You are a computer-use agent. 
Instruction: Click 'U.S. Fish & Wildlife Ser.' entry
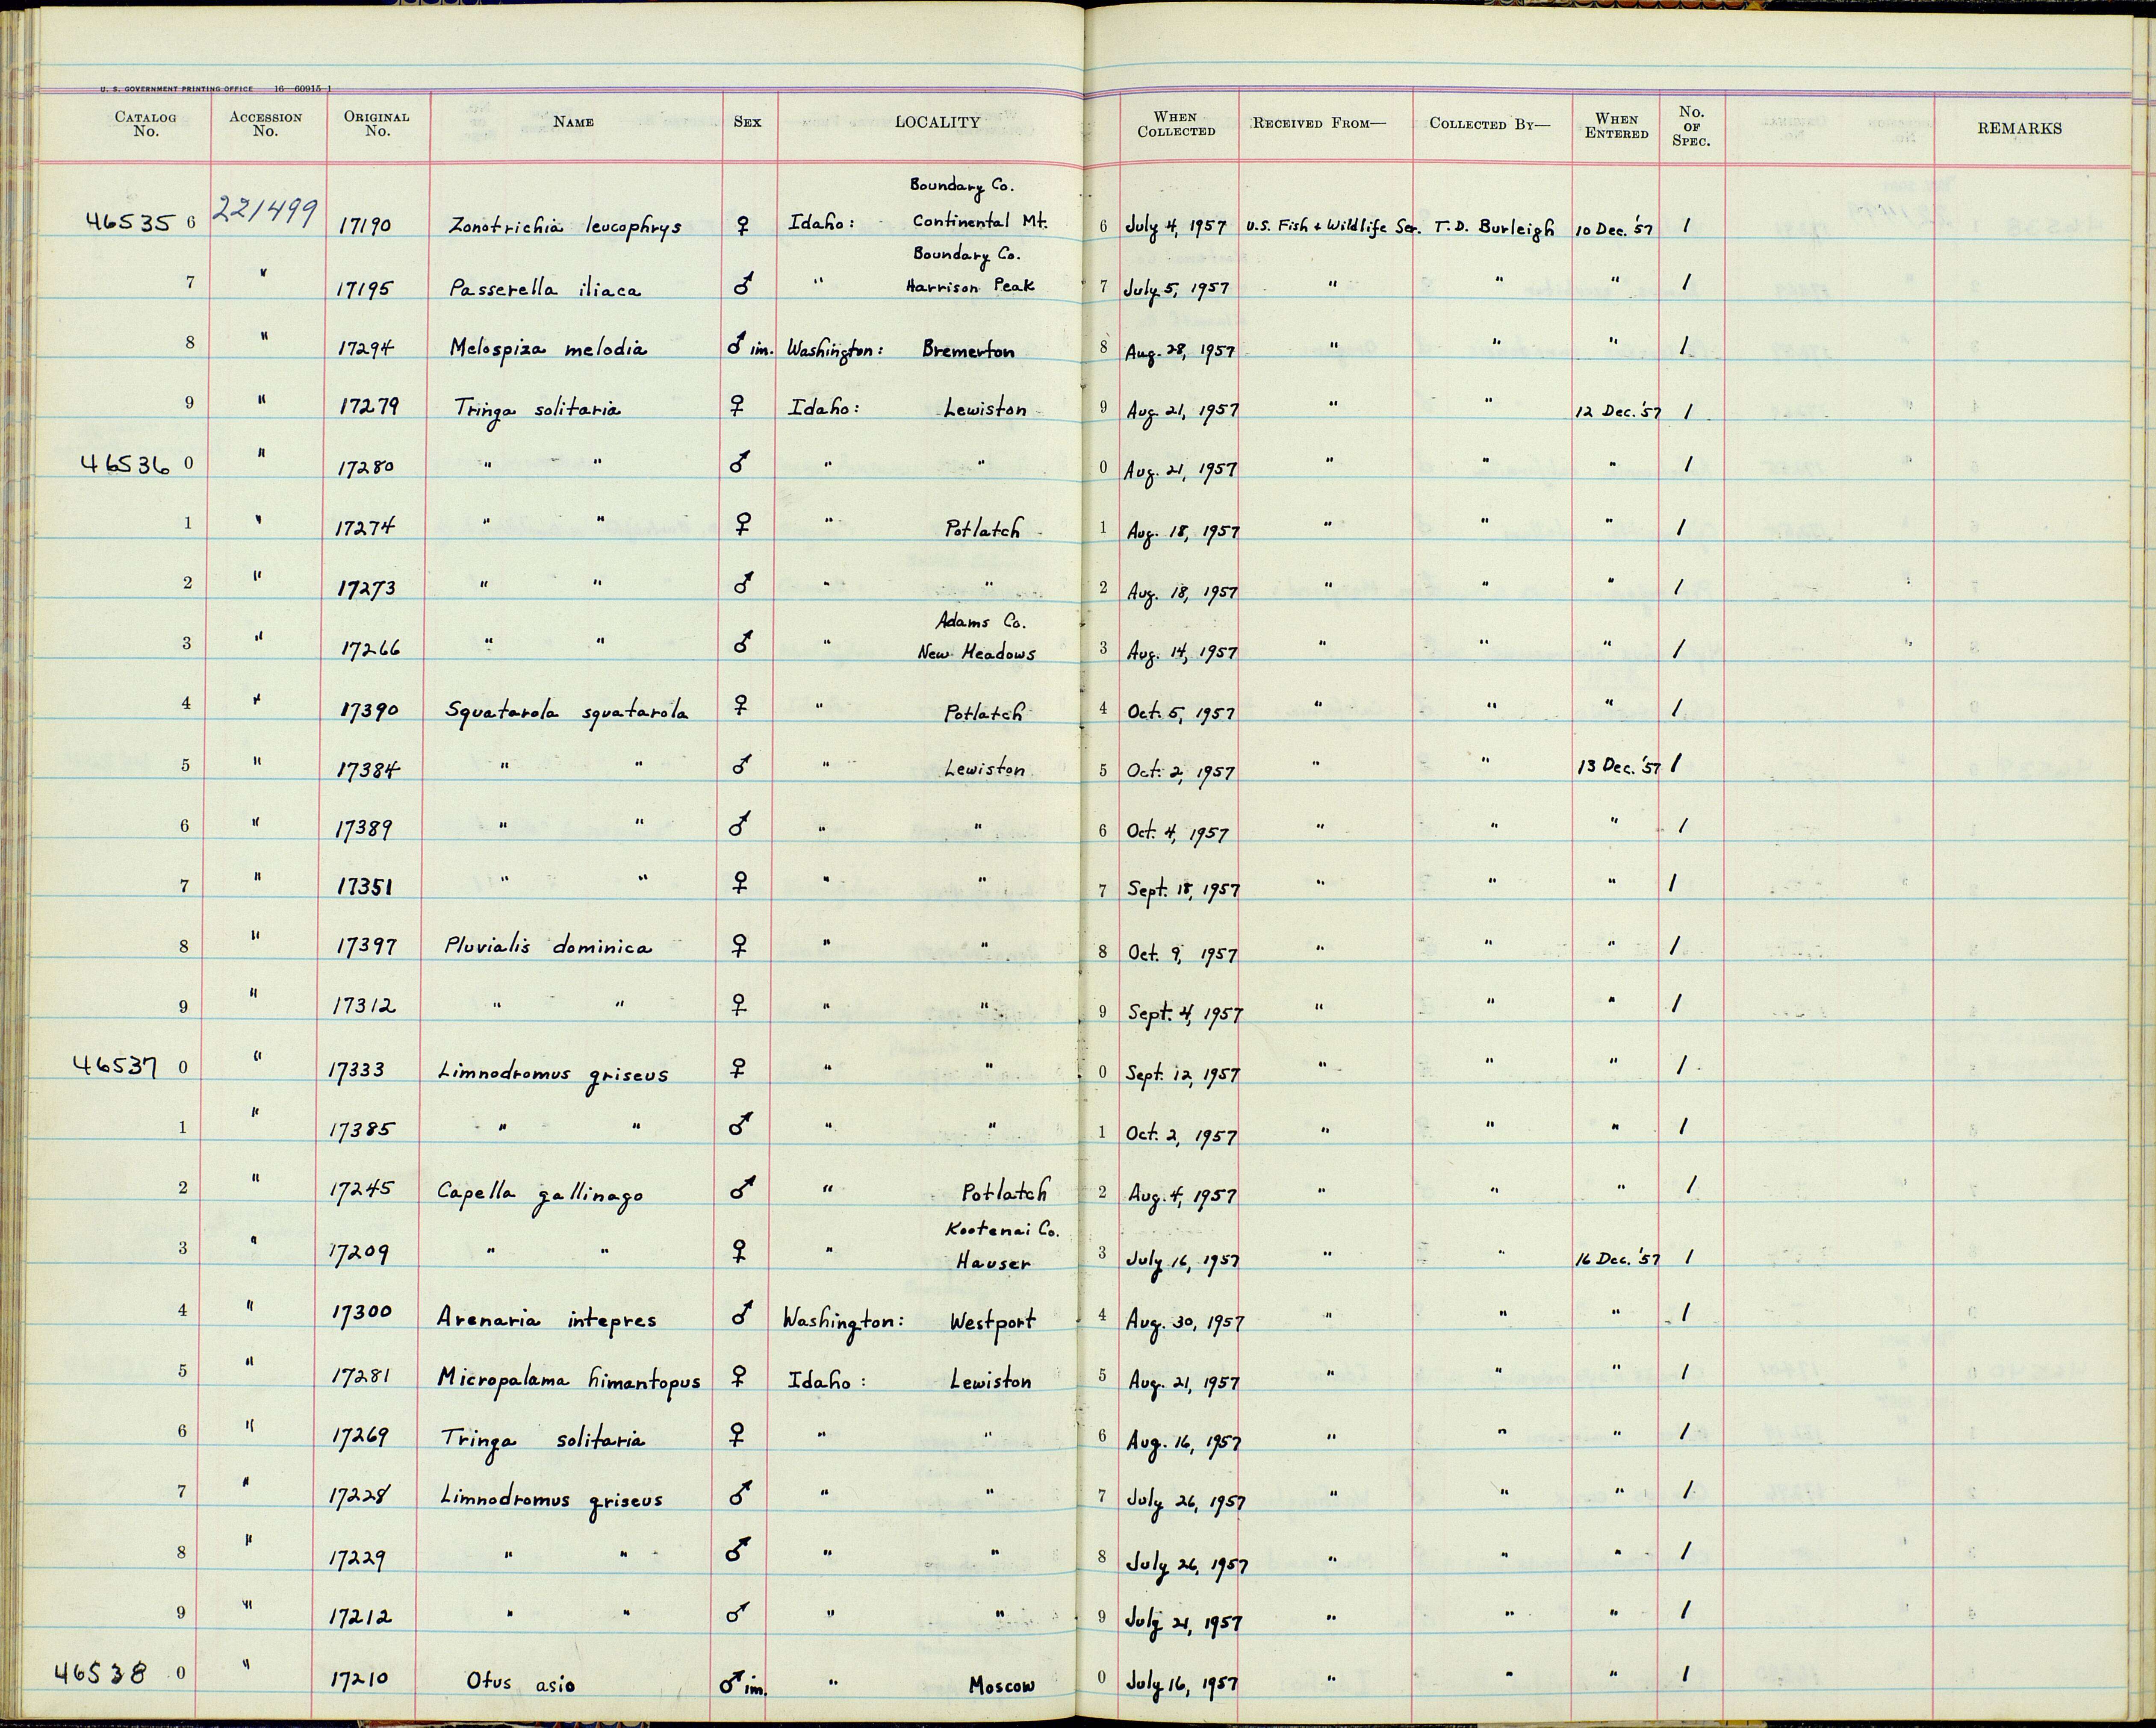1332,228
